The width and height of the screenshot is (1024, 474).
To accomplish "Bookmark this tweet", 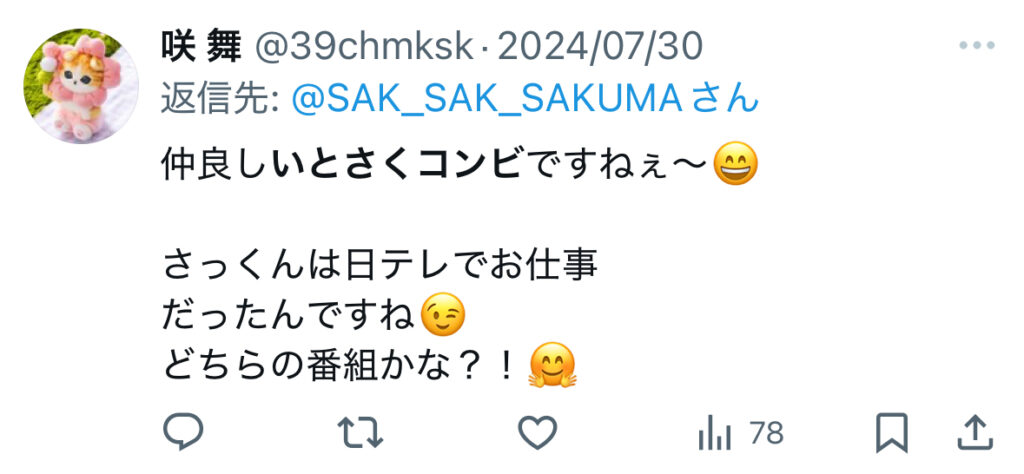I will pyautogui.click(x=891, y=433).
